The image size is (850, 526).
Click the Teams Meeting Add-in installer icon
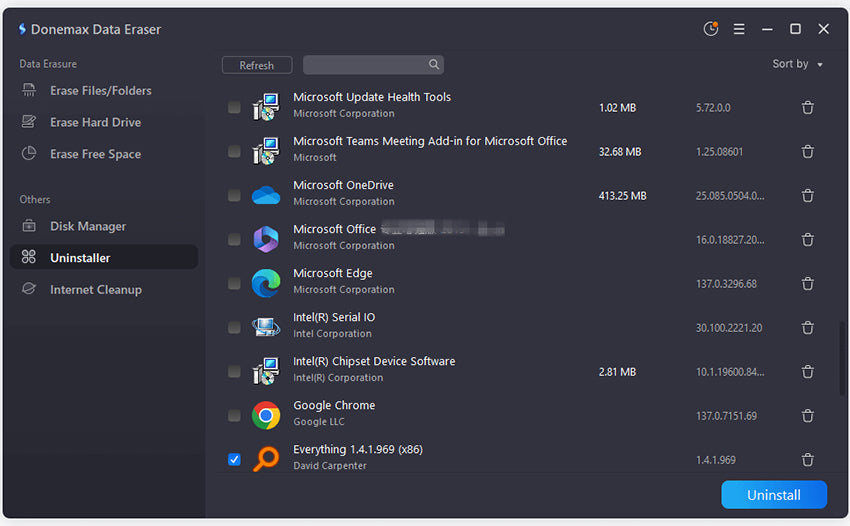pyautogui.click(x=266, y=151)
